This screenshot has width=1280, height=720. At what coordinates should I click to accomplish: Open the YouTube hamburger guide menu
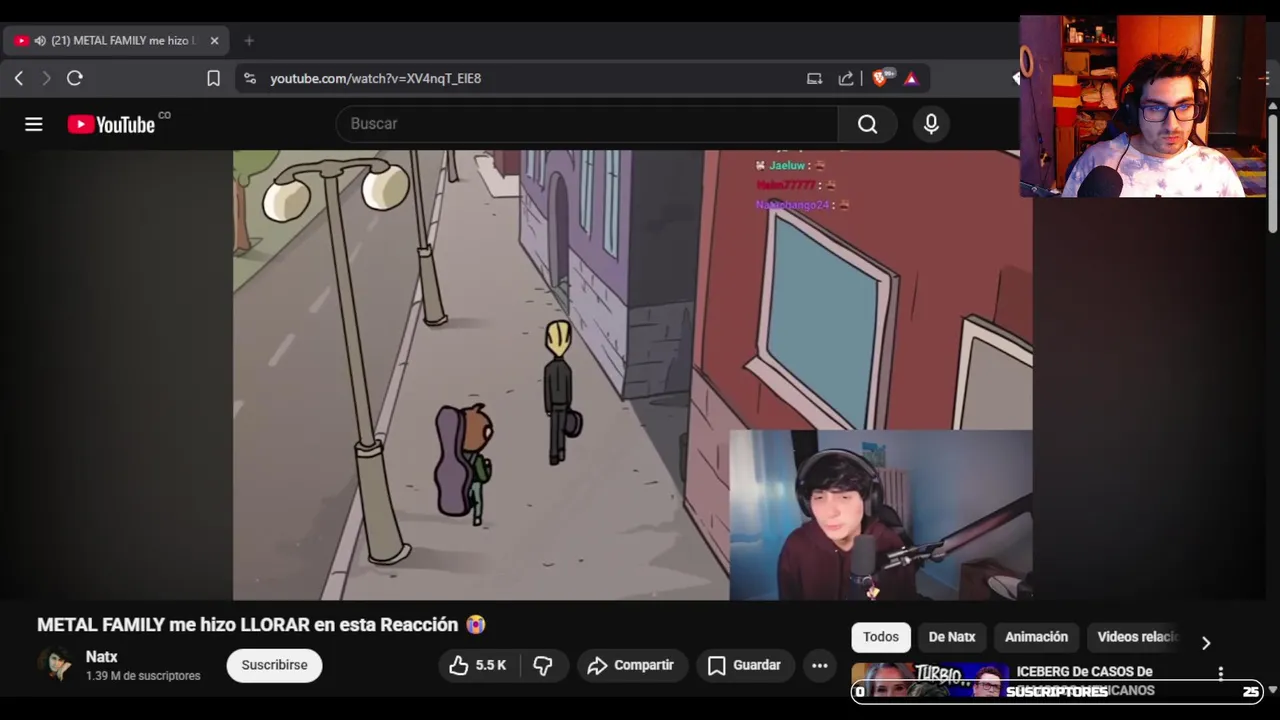[34, 124]
